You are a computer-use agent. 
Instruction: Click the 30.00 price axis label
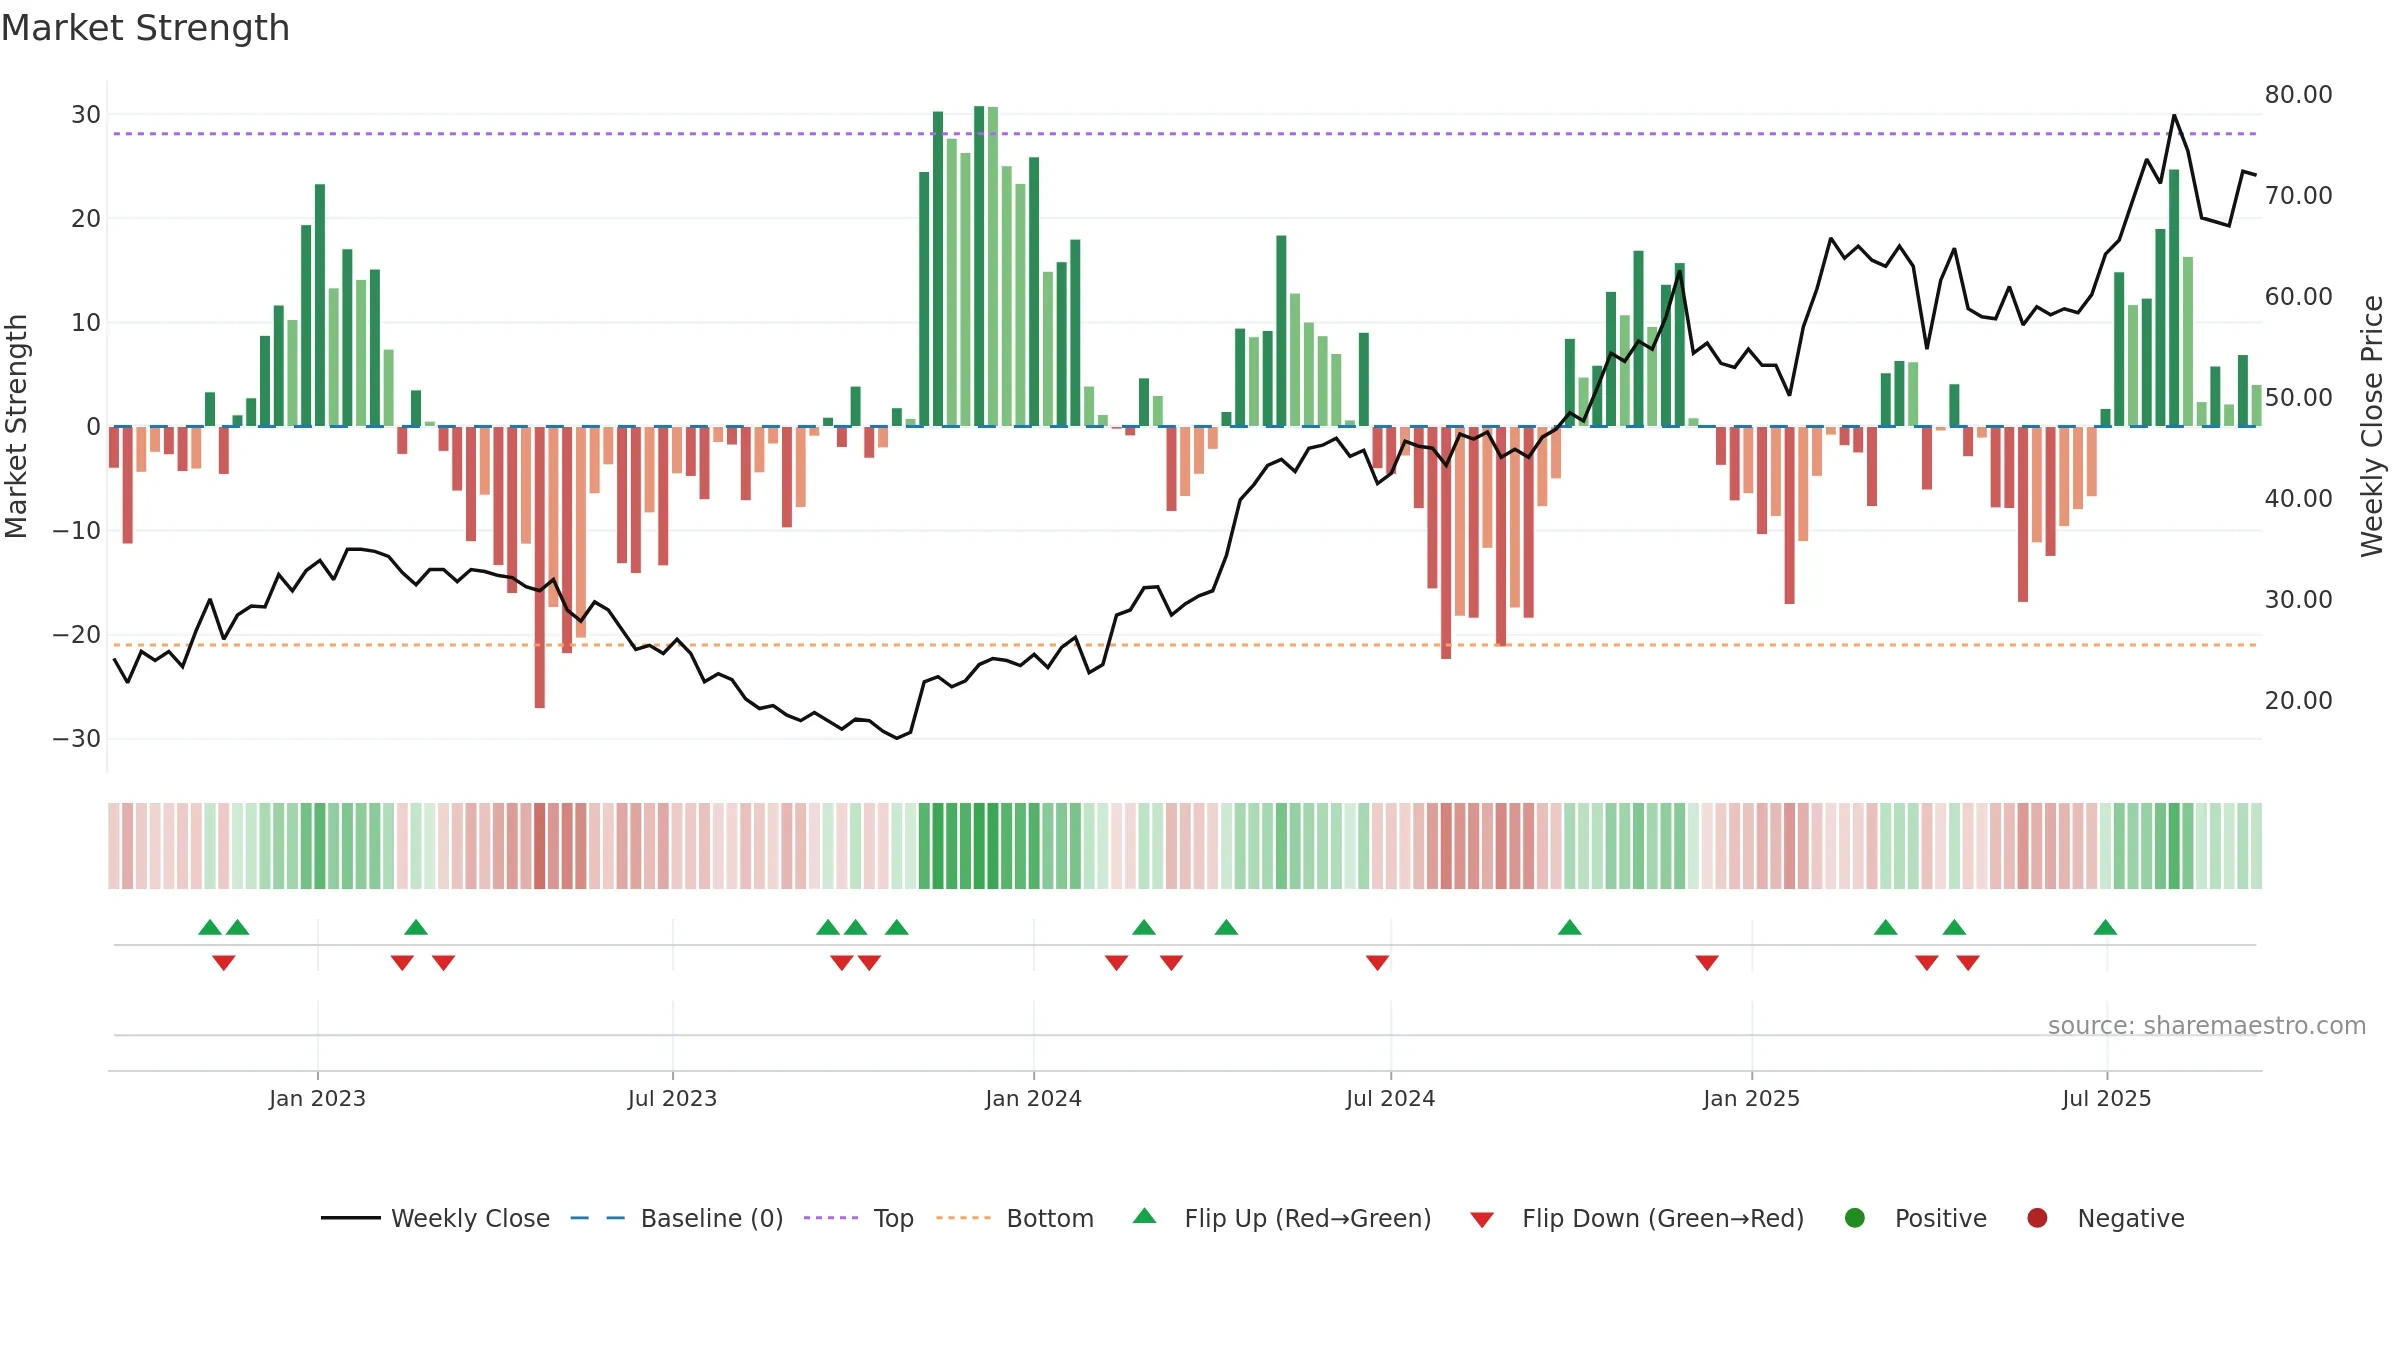2298,599
